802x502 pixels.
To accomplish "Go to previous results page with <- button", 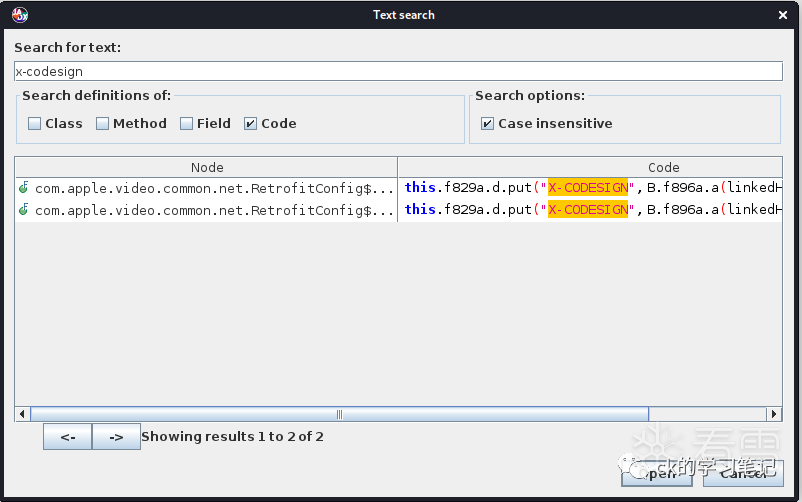I will click(67, 437).
